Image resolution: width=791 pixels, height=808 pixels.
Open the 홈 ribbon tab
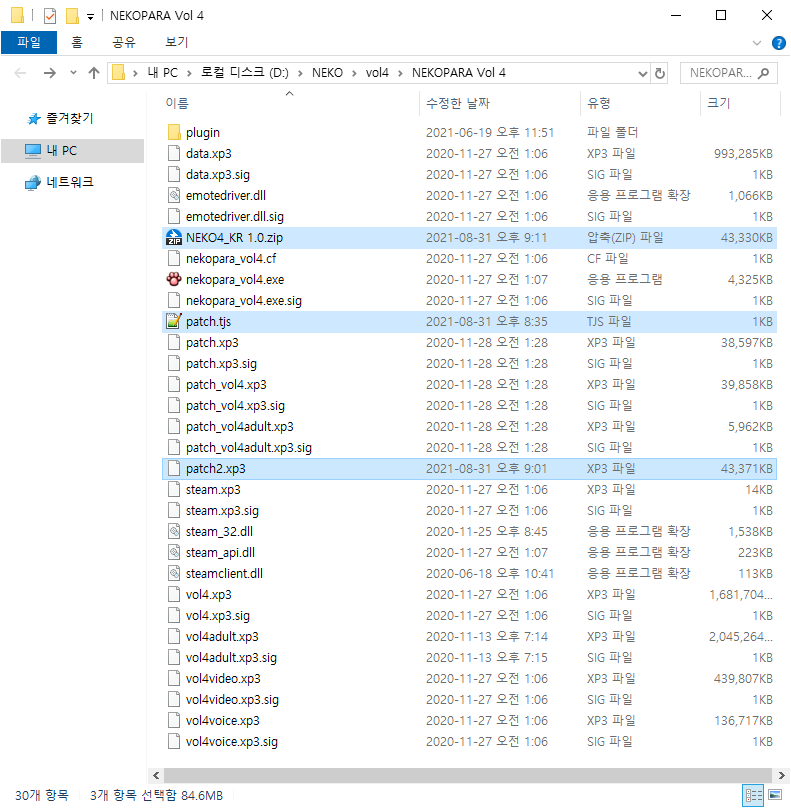(77, 42)
